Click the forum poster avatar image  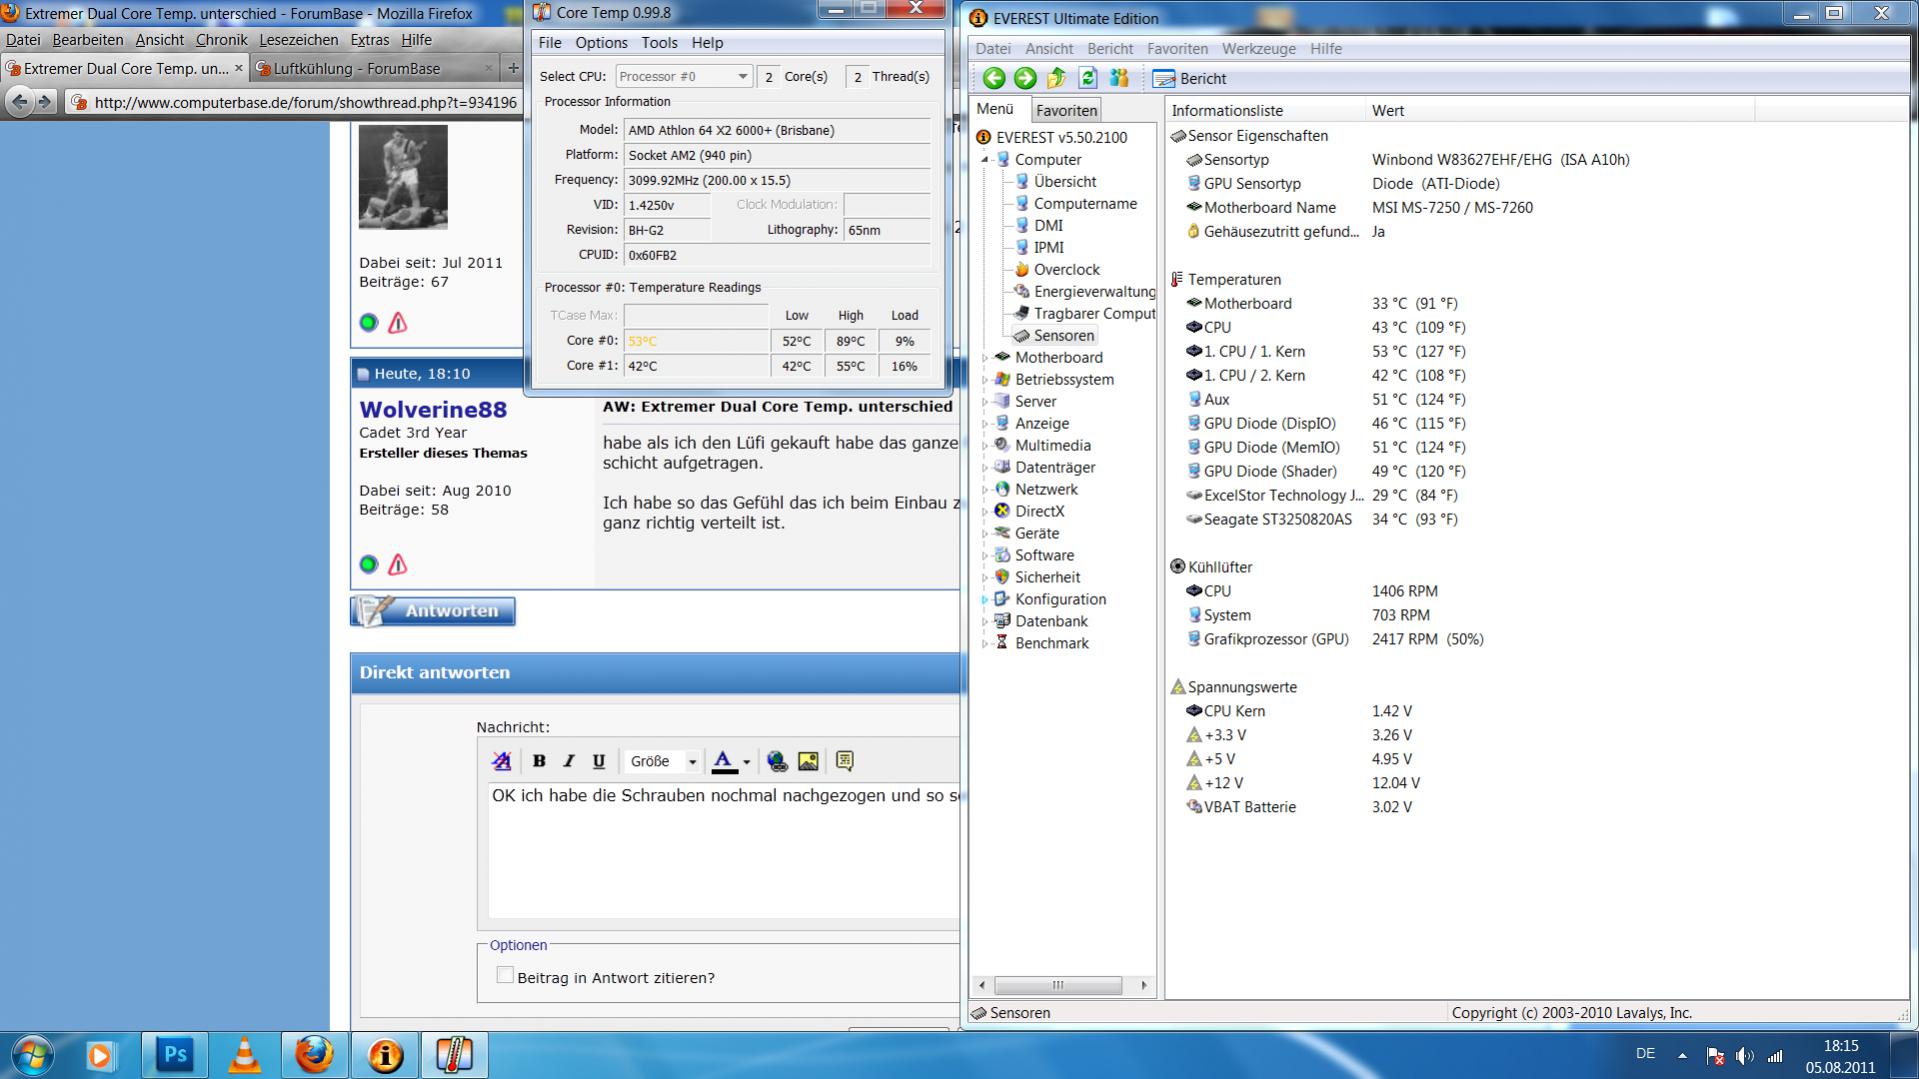coord(403,177)
